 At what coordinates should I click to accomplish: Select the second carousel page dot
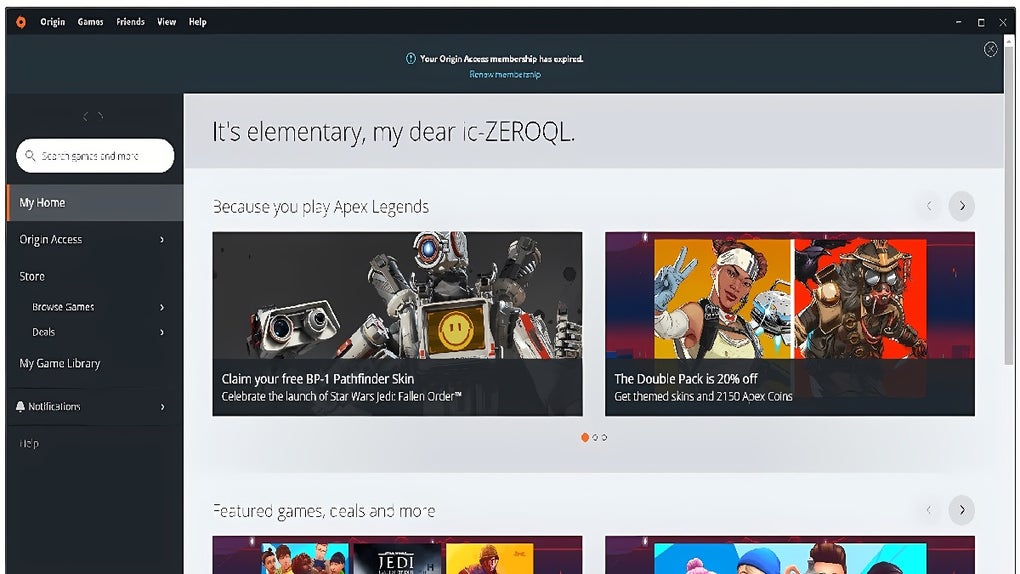click(595, 437)
